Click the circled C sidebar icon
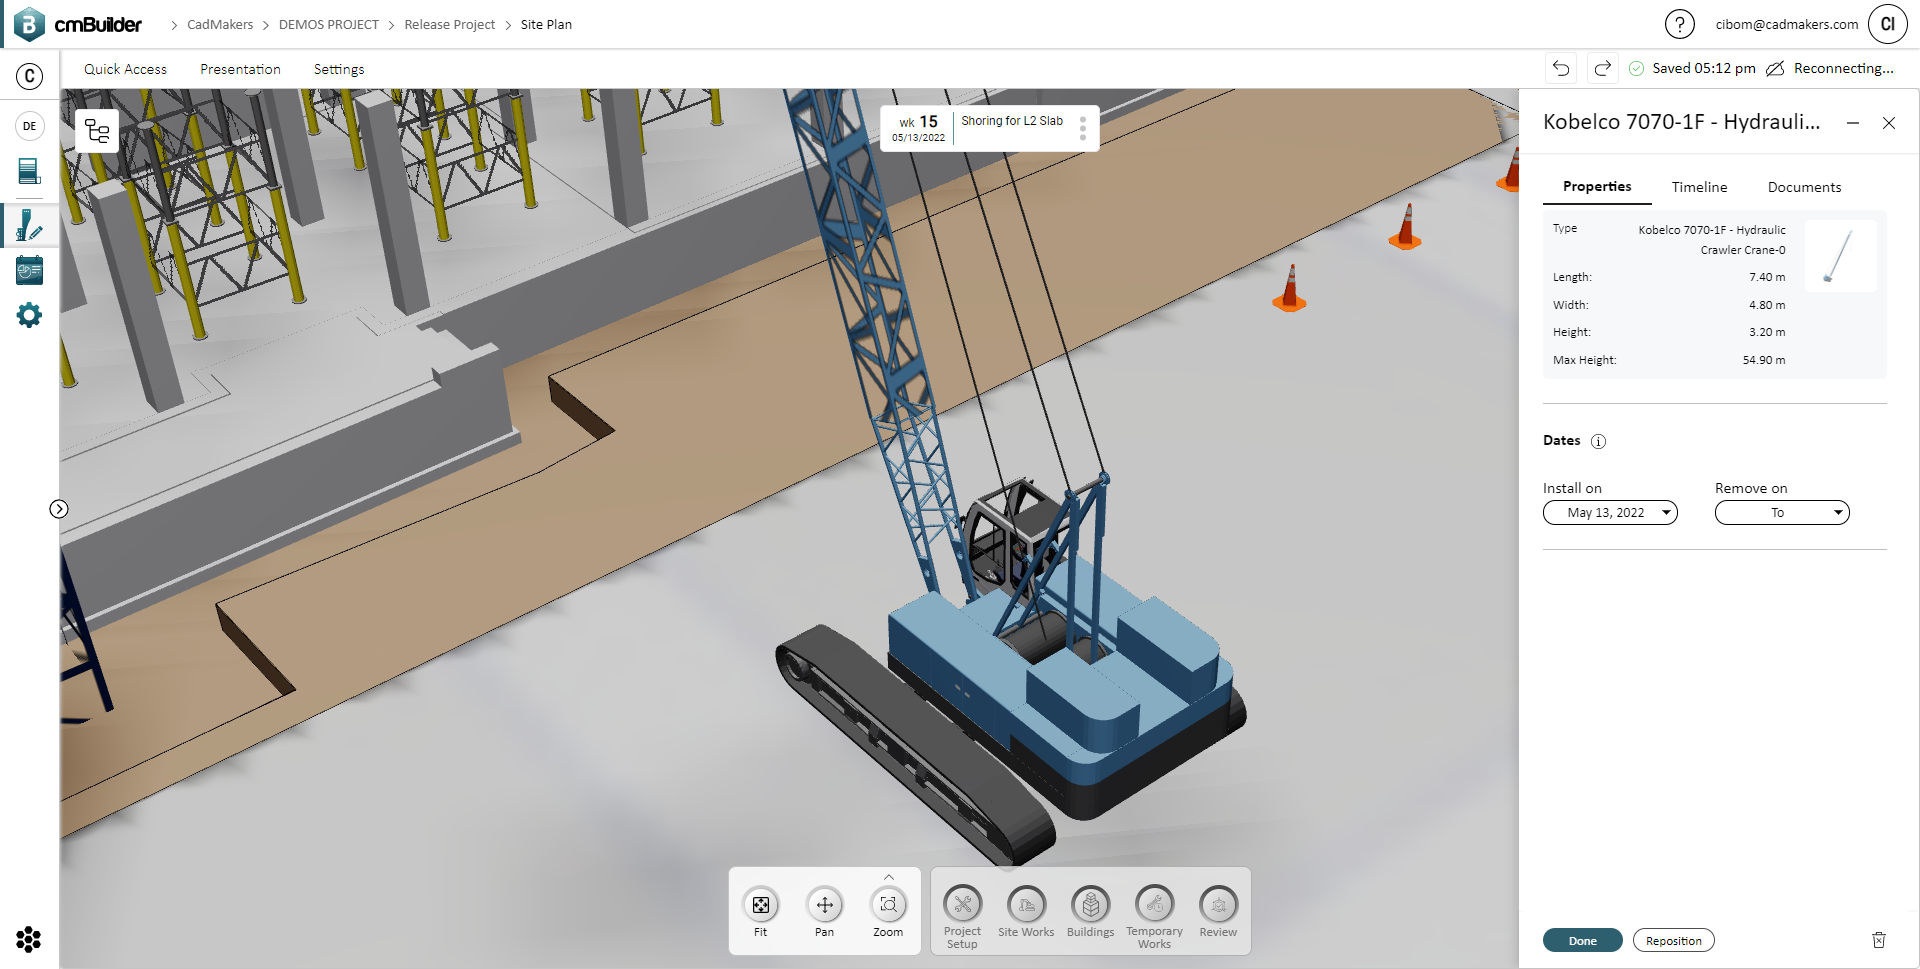This screenshot has width=1920, height=969. [30, 76]
